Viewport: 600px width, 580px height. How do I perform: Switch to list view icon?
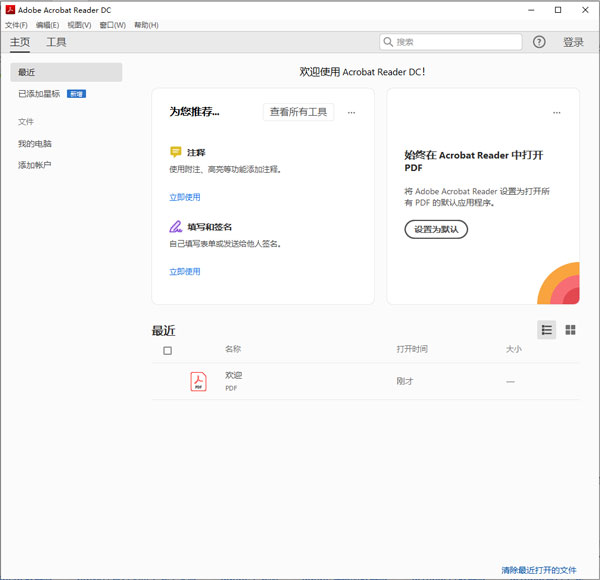[x=546, y=330]
